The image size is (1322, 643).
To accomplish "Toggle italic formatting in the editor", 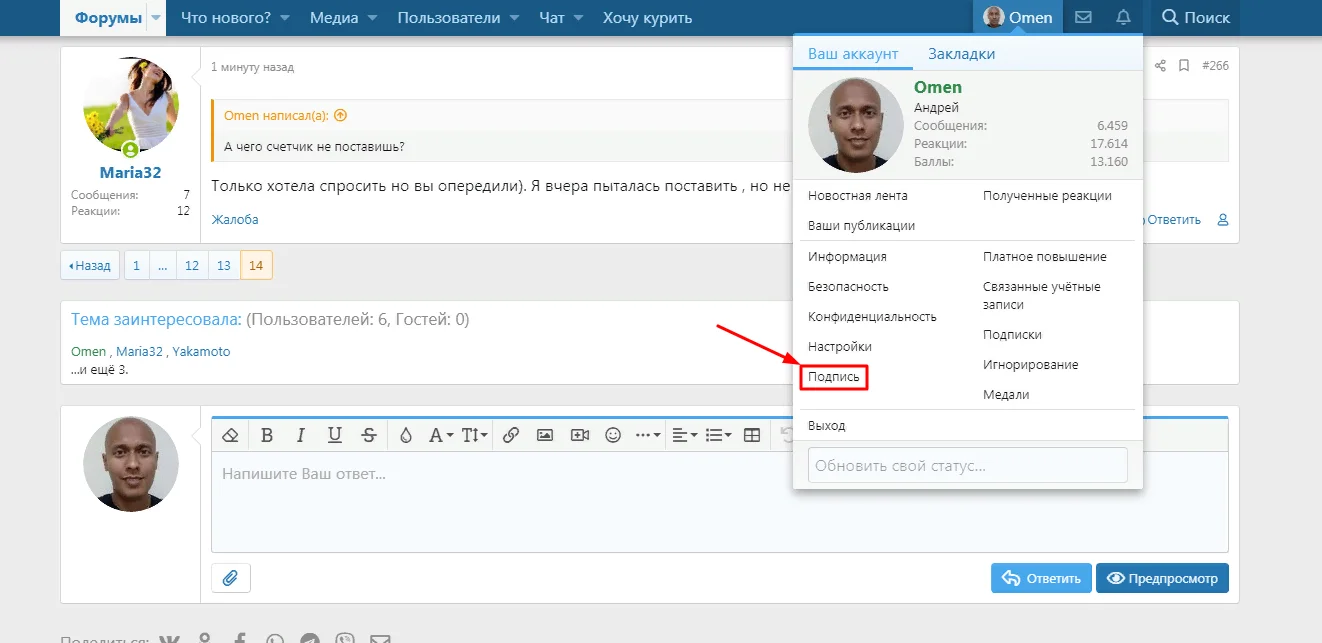I will tap(300, 435).
